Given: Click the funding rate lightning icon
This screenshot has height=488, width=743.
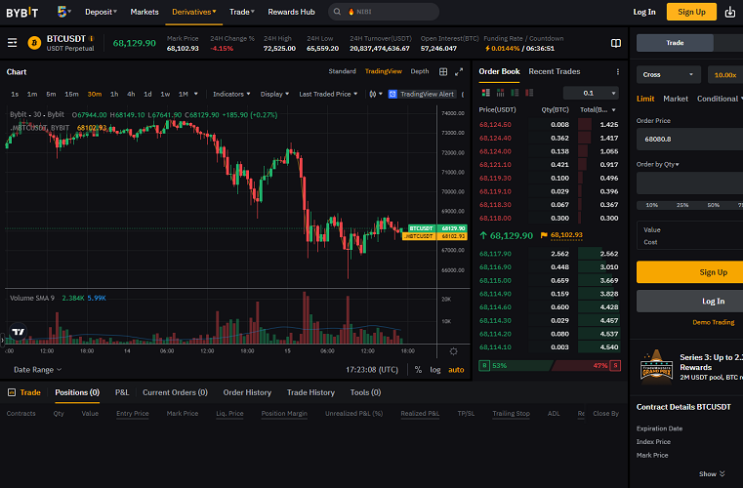Looking at the screenshot, I should [x=487, y=48].
